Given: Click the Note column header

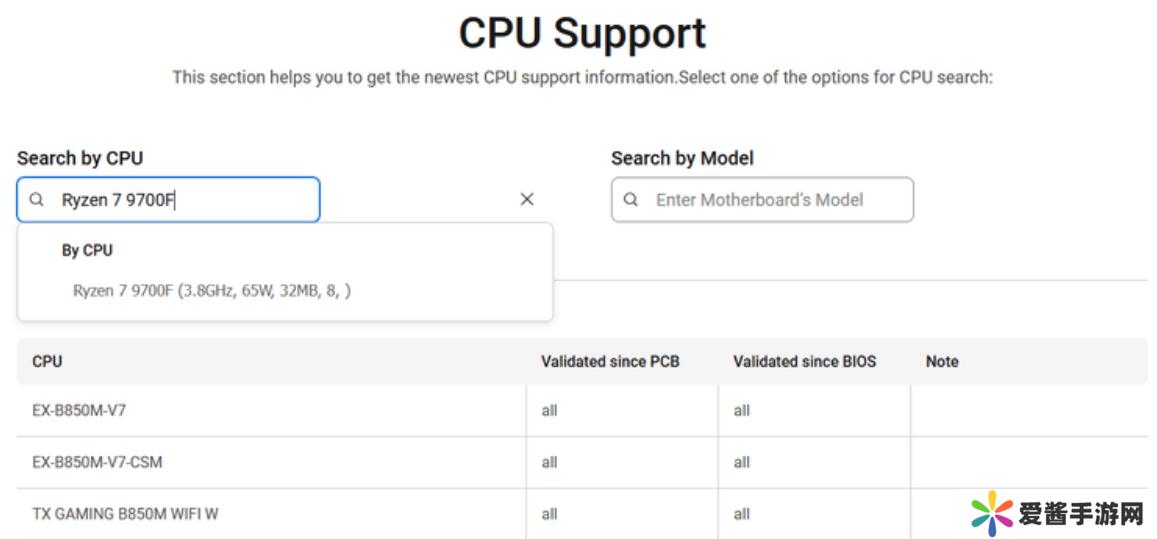Looking at the screenshot, I should point(942,361).
